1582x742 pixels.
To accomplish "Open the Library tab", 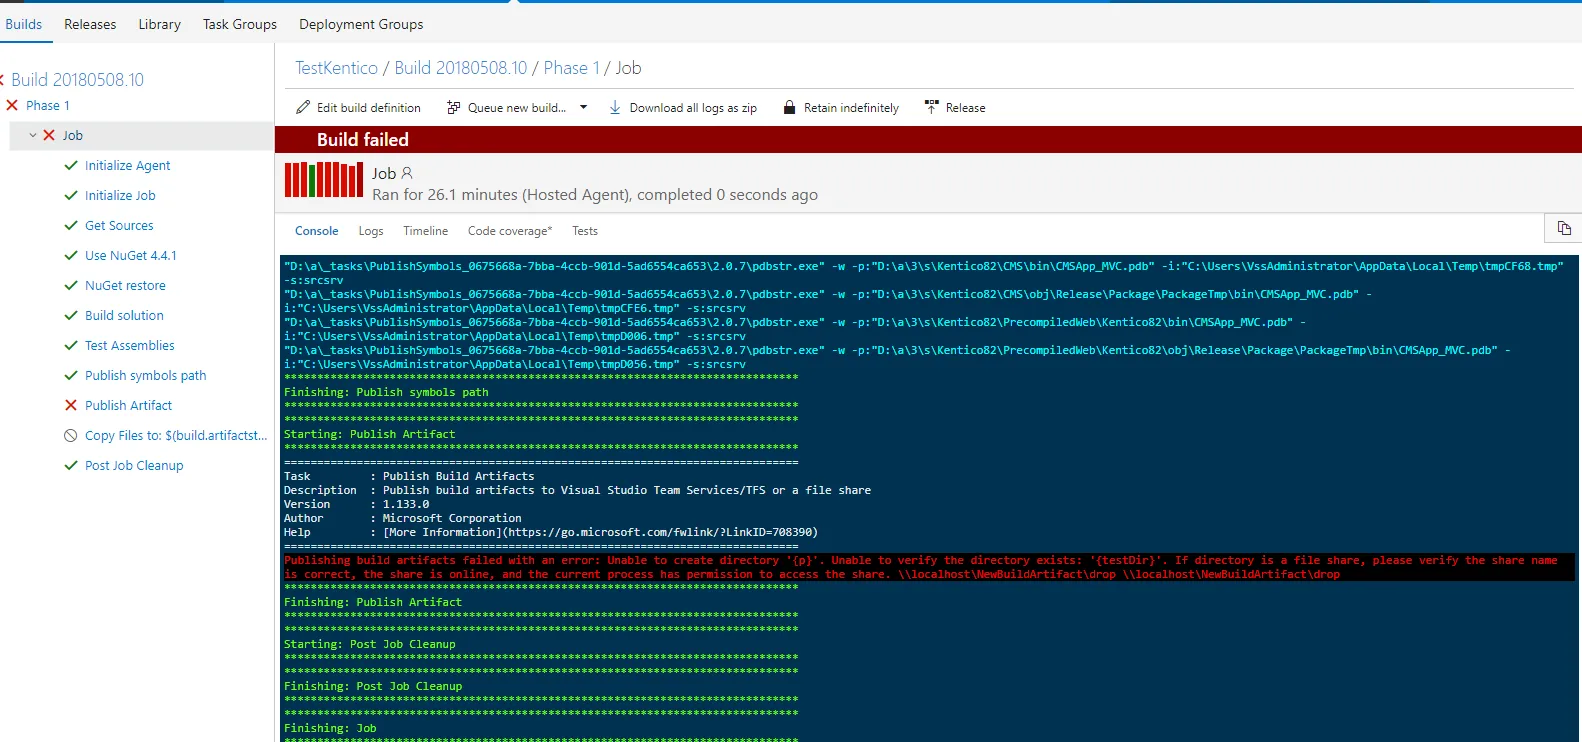I will point(159,24).
